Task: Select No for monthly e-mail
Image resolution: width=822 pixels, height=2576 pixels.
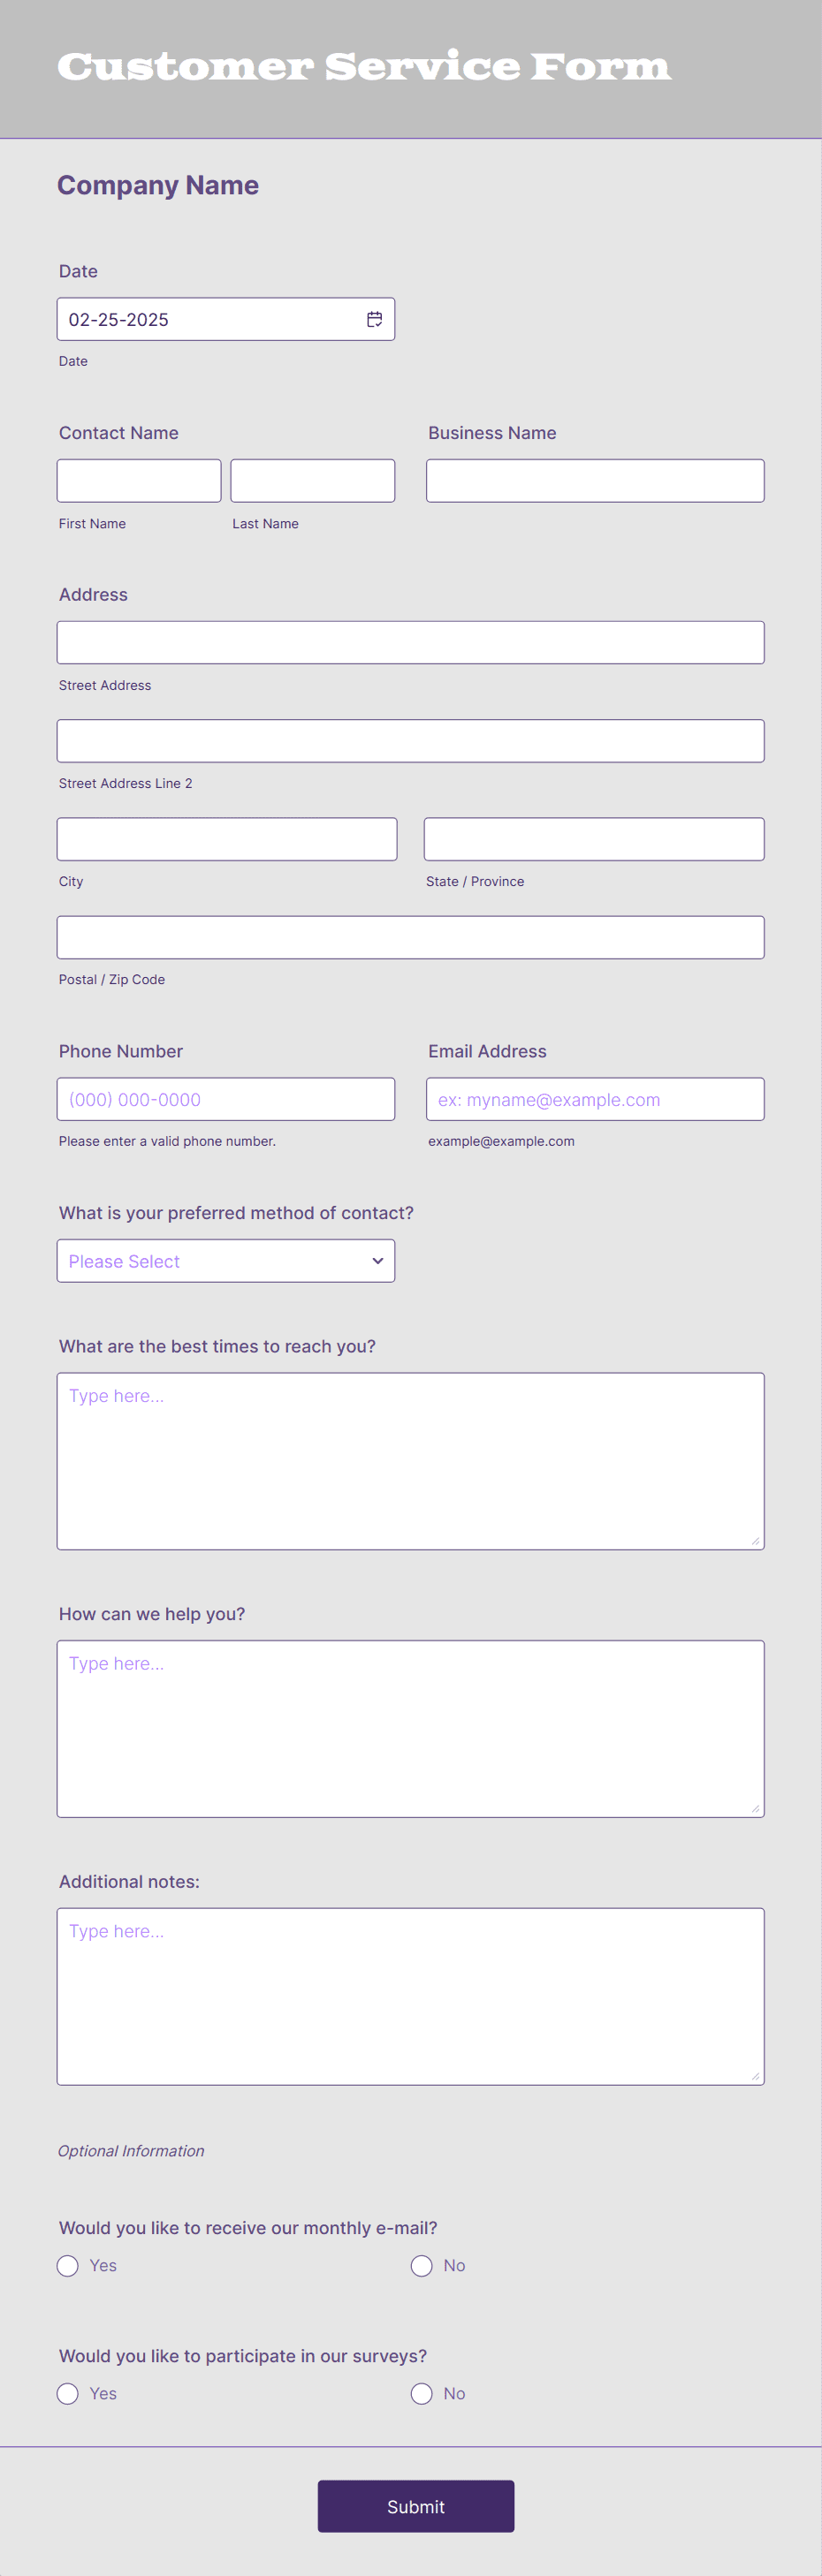Action: coord(422,2266)
